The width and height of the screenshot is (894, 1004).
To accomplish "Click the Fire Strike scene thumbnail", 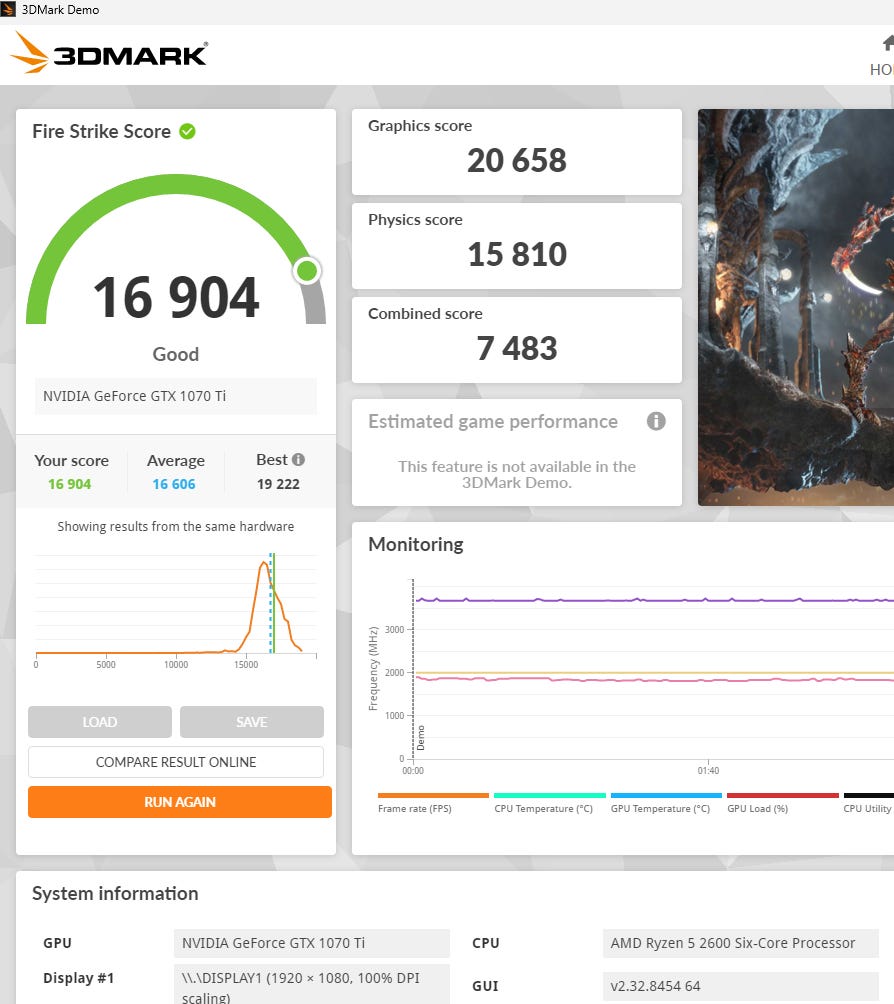I will pos(795,307).
